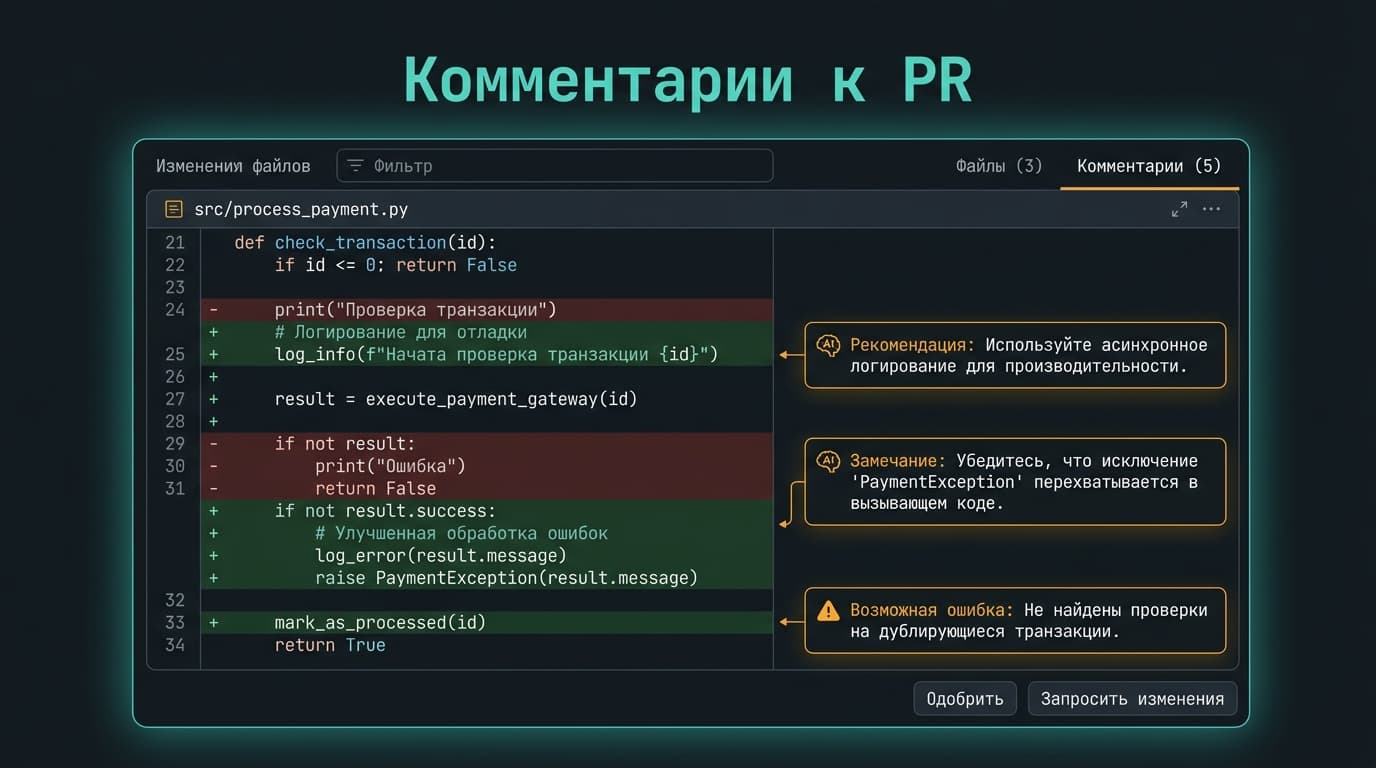The image size is (1376, 768).
Task: Open the Рекомендация comment about асинхронное логирование
Action: coord(1015,355)
